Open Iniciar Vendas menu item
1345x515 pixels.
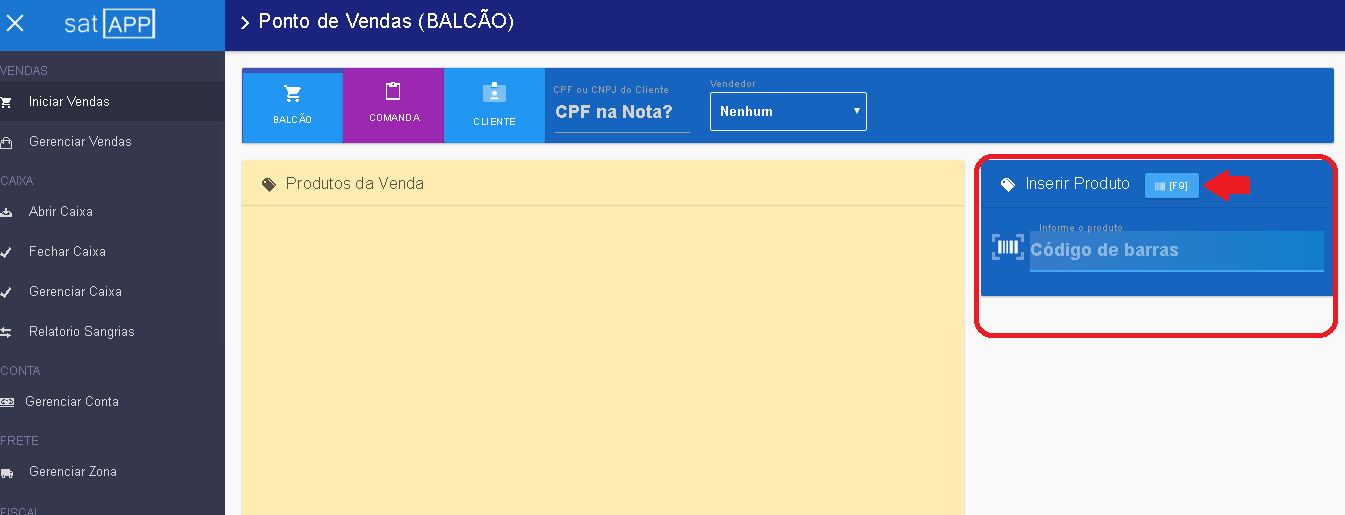[69, 102]
